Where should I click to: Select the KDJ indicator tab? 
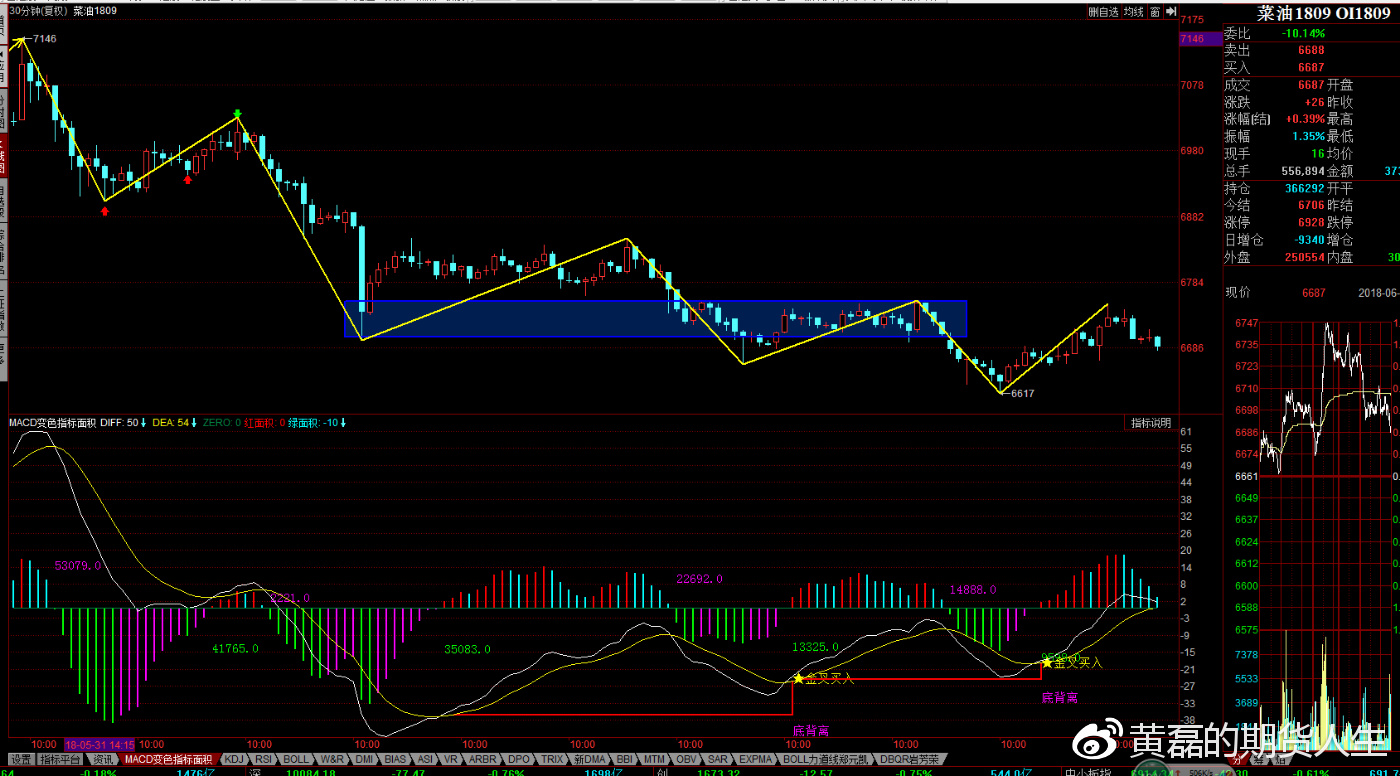tap(233, 759)
